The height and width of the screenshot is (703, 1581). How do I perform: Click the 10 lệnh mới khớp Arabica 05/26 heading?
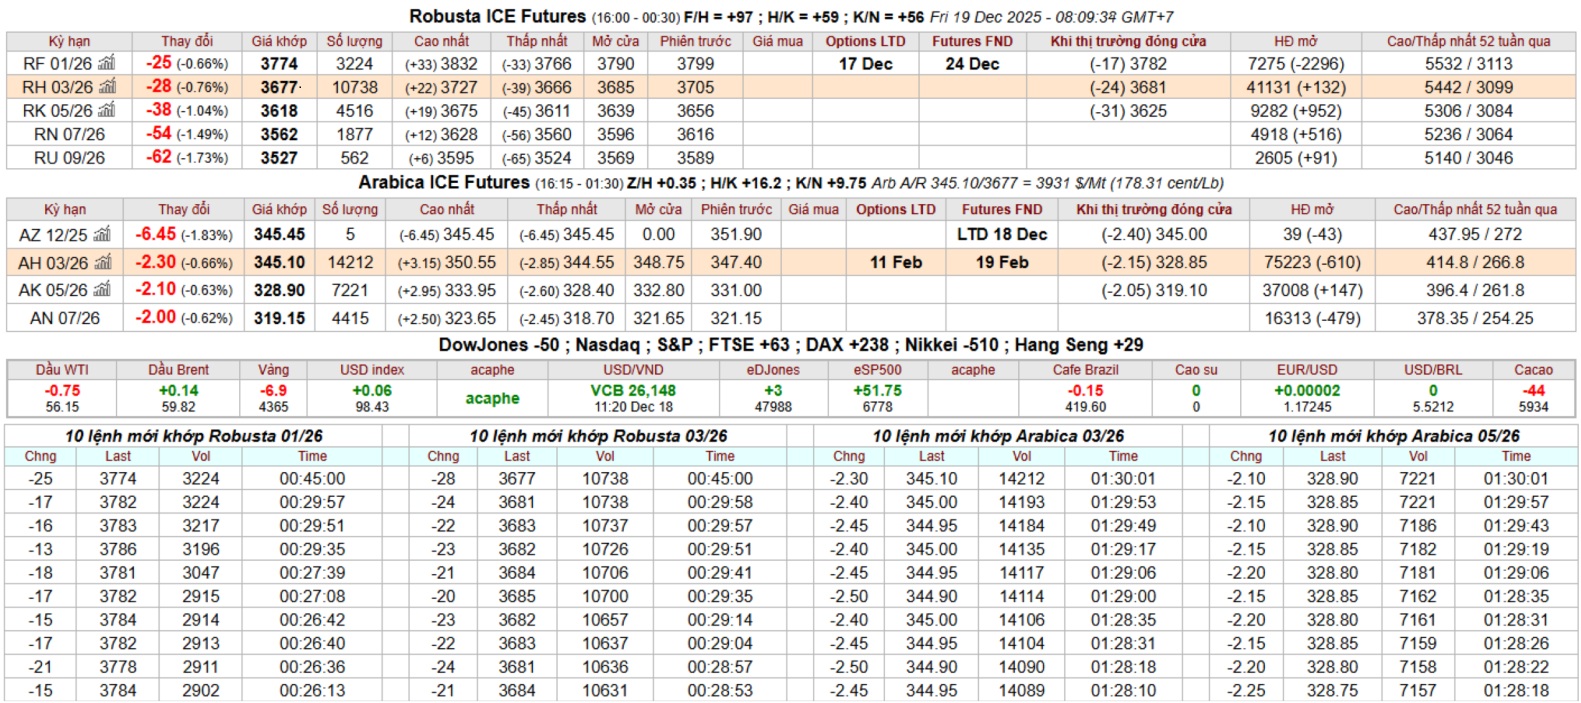coord(1393,436)
